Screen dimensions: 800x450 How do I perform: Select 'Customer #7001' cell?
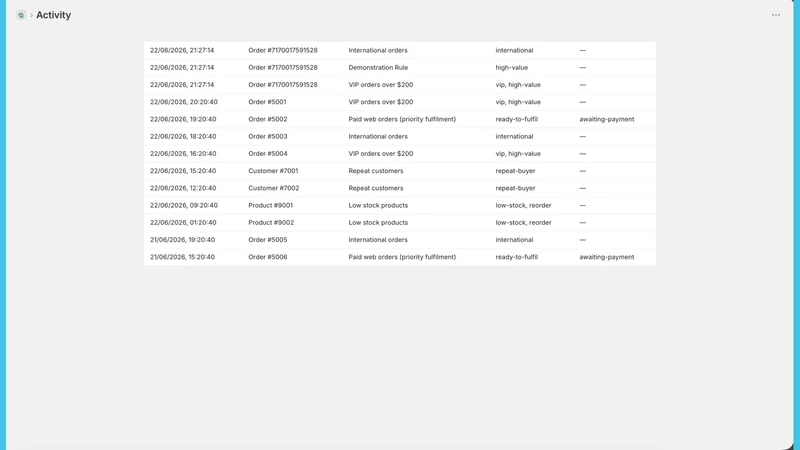(x=273, y=171)
